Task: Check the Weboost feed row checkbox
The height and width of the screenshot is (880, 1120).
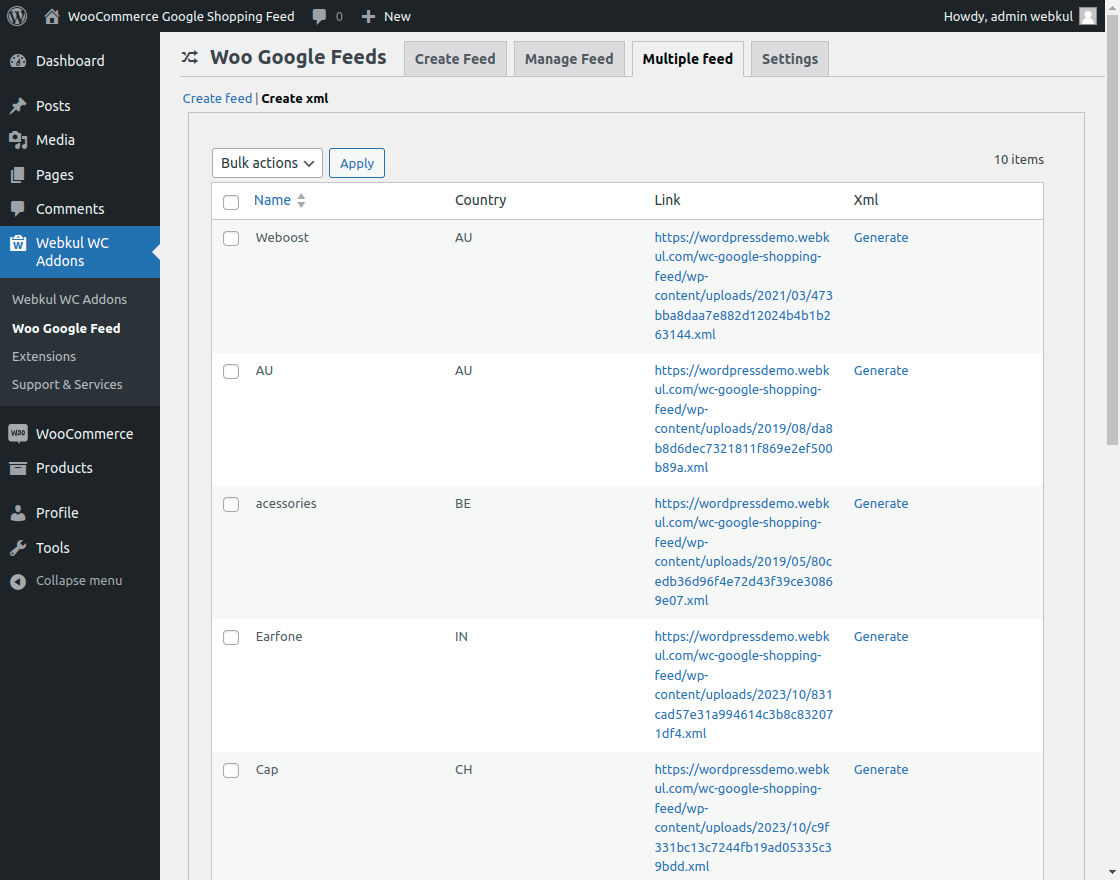Action: tap(231, 238)
